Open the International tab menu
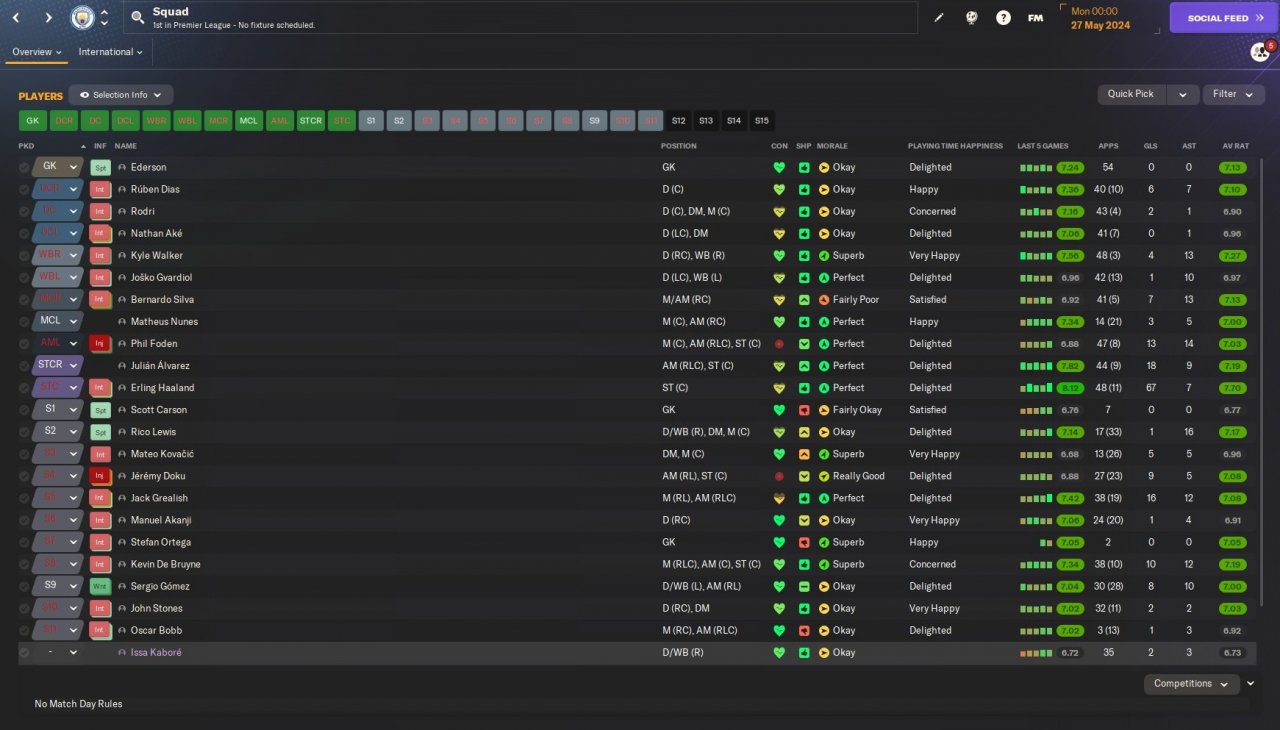Image resolution: width=1280 pixels, height=730 pixels. click(110, 52)
